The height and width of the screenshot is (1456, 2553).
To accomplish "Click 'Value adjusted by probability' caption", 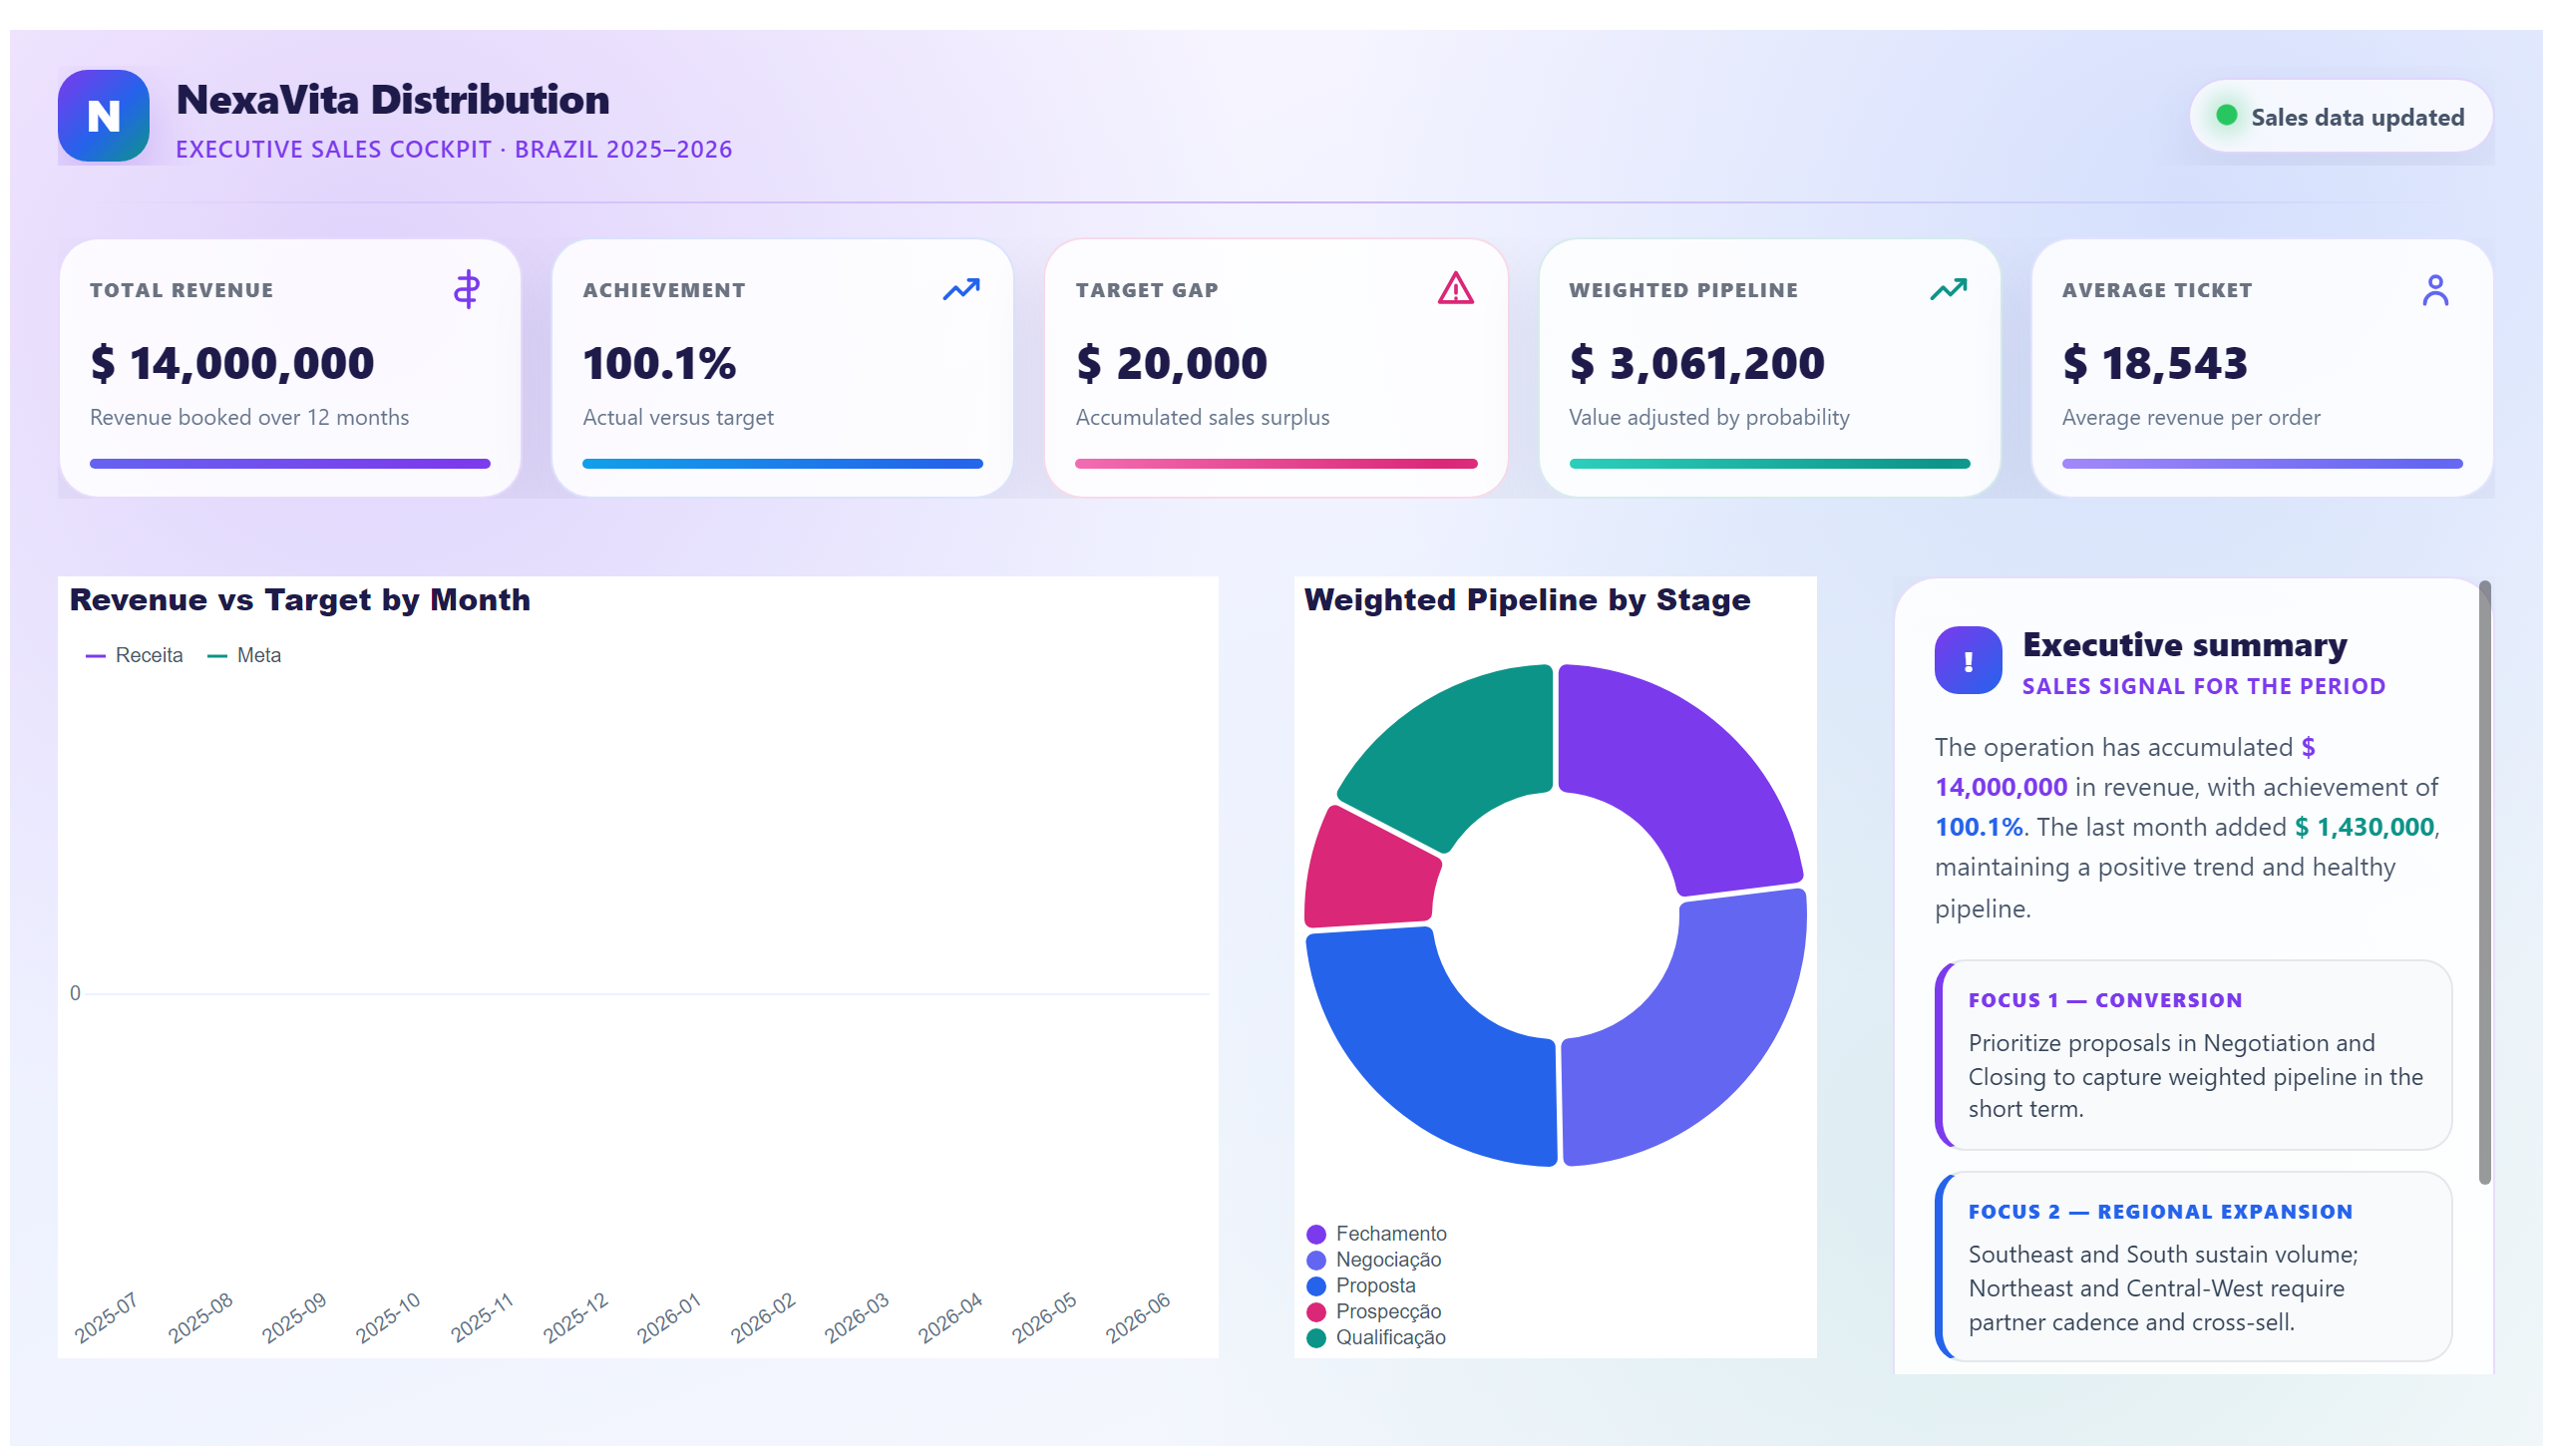I will [x=1709, y=417].
